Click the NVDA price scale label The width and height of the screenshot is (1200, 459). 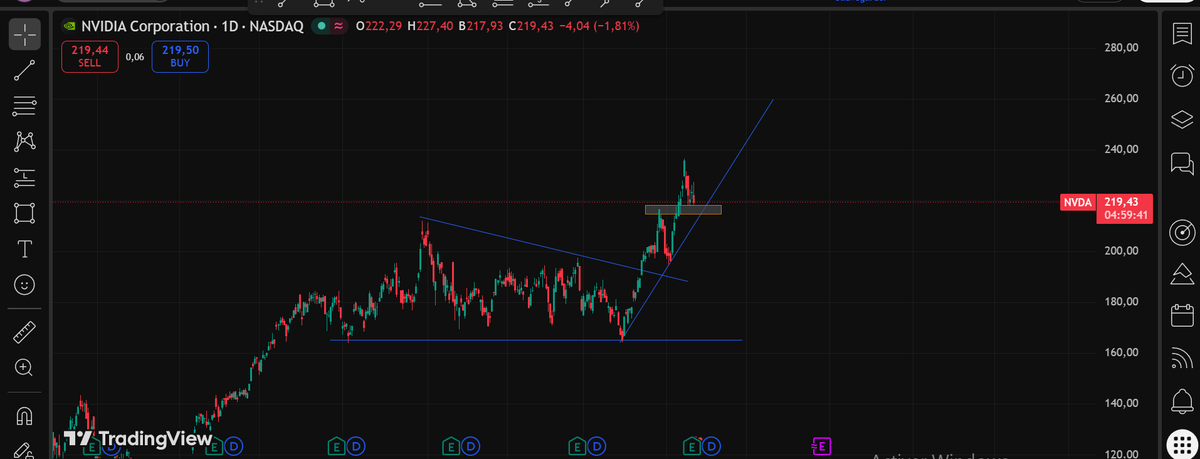coord(1077,202)
